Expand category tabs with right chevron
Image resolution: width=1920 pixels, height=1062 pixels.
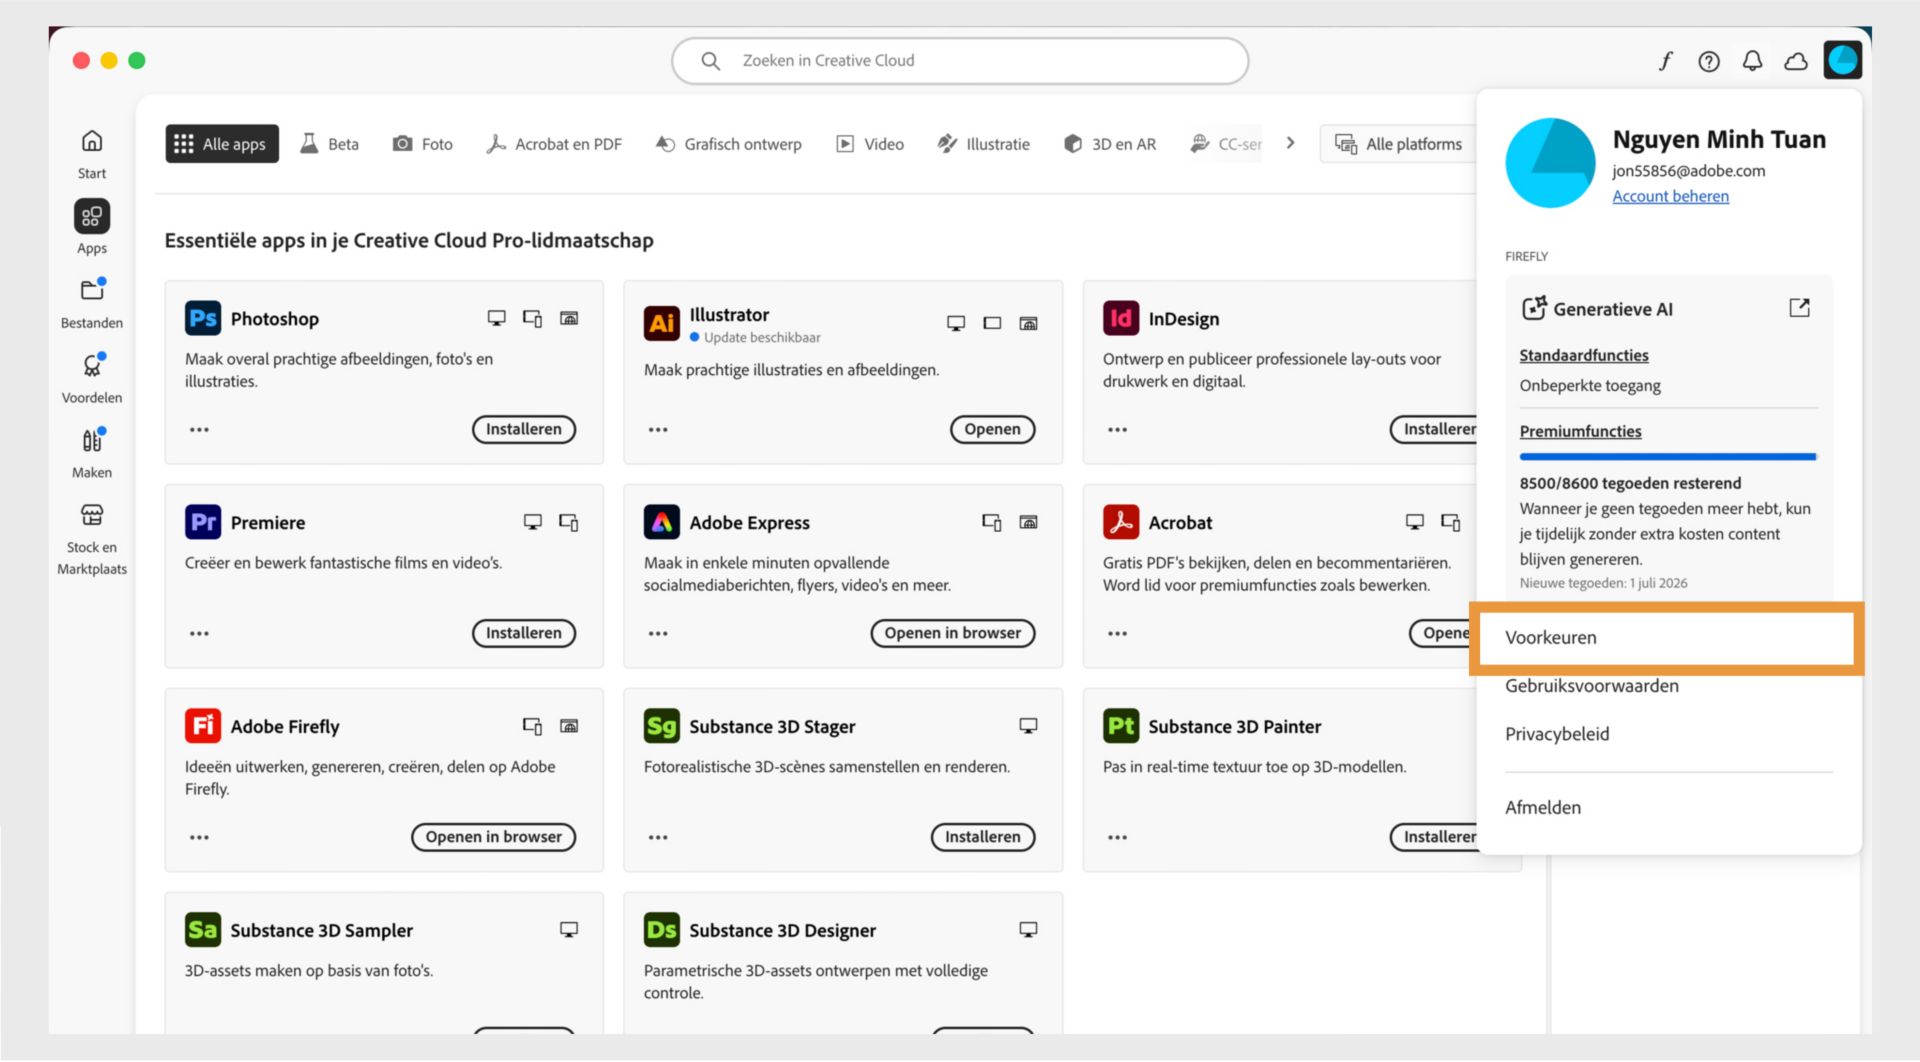pyautogui.click(x=1291, y=143)
